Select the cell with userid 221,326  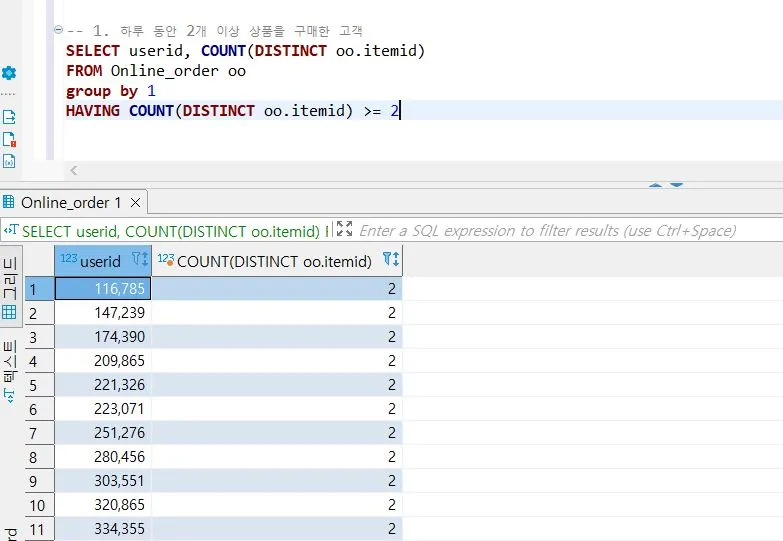[x=103, y=385]
